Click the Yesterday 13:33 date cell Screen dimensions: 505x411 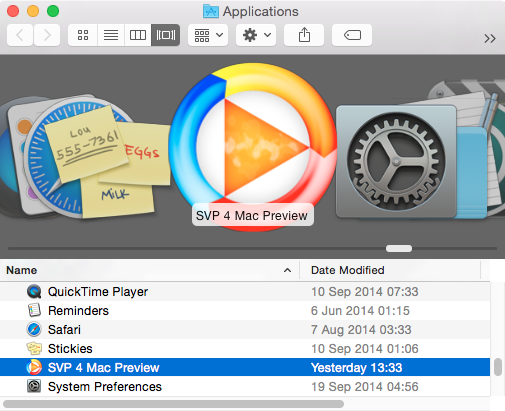tap(356, 368)
